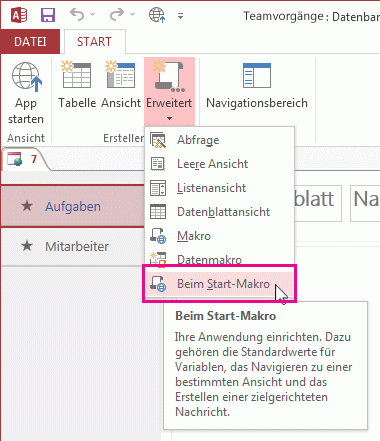Click App starten in the ribbon
This screenshot has width=380, height=441.
tap(26, 93)
